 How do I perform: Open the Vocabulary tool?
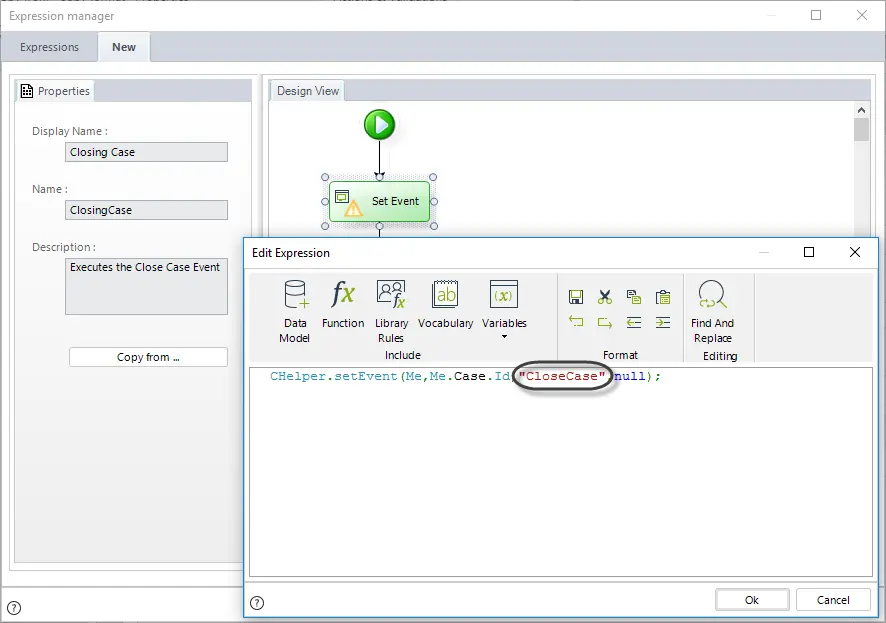click(x=445, y=304)
